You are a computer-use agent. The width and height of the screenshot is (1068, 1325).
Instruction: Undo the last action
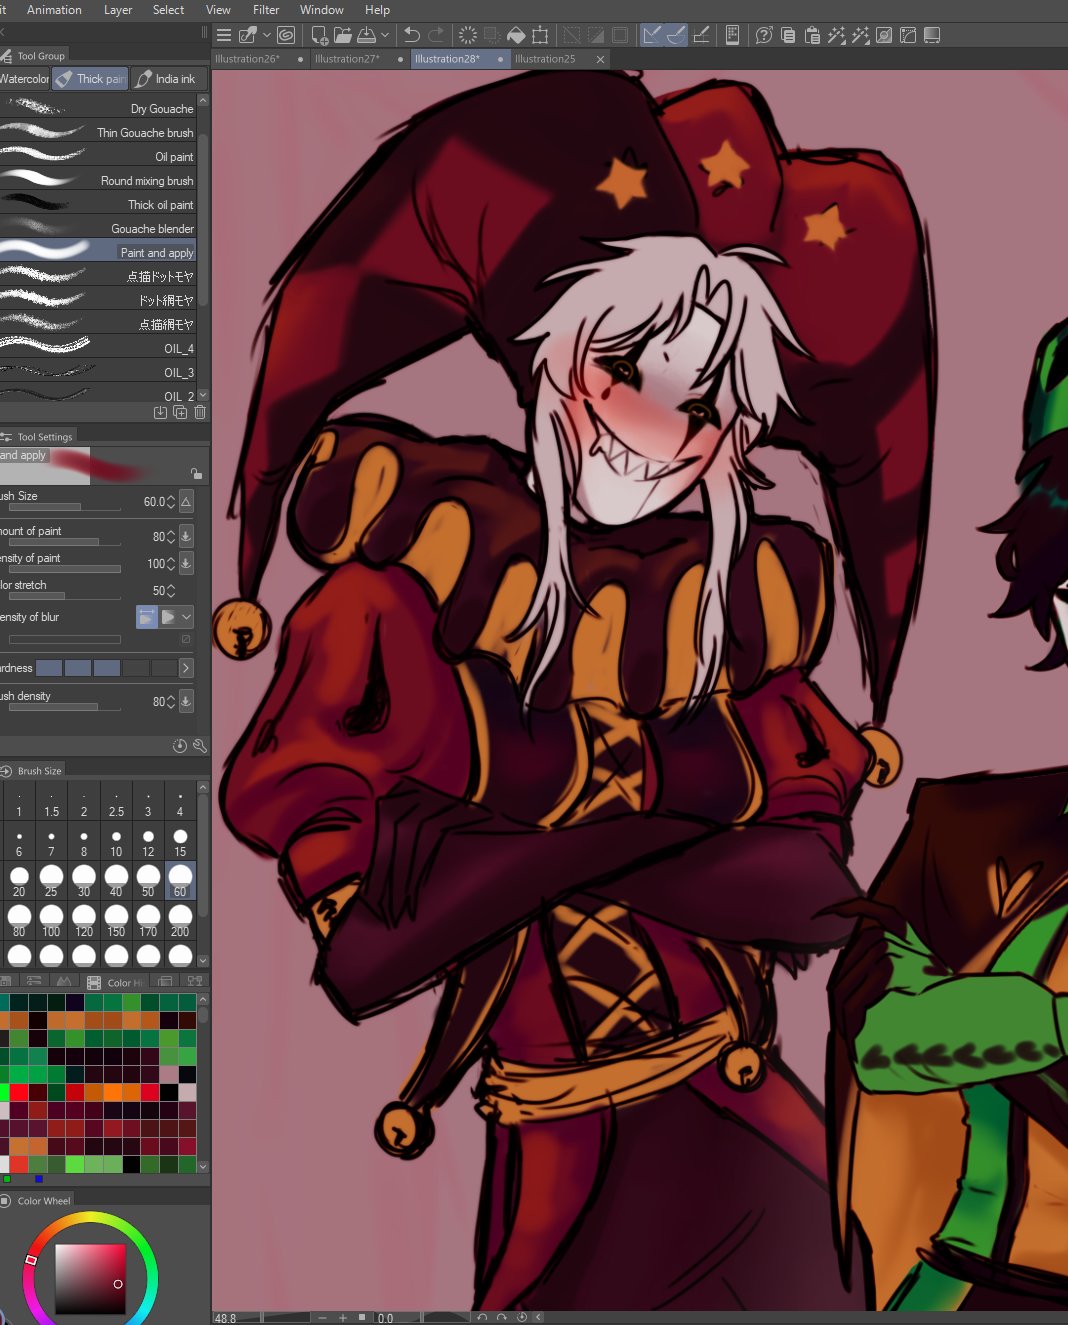(x=411, y=35)
